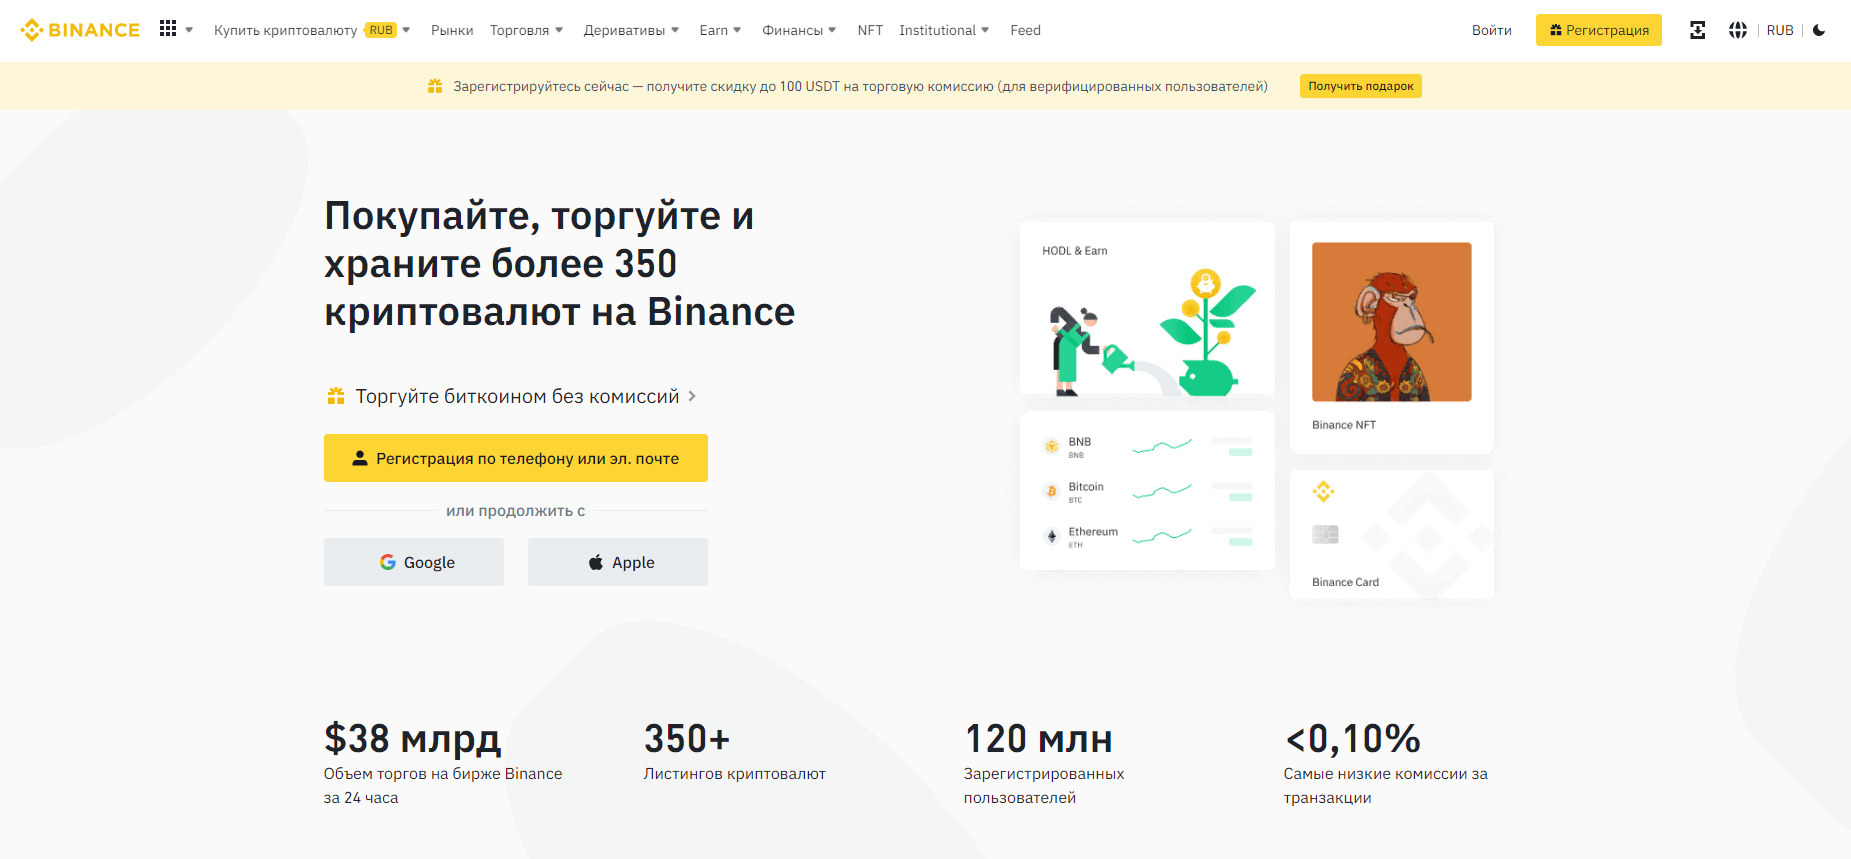This screenshot has width=1851, height=859.
Task: Click the Binance Card logo icon
Action: pyautogui.click(x=1324, y=491)
